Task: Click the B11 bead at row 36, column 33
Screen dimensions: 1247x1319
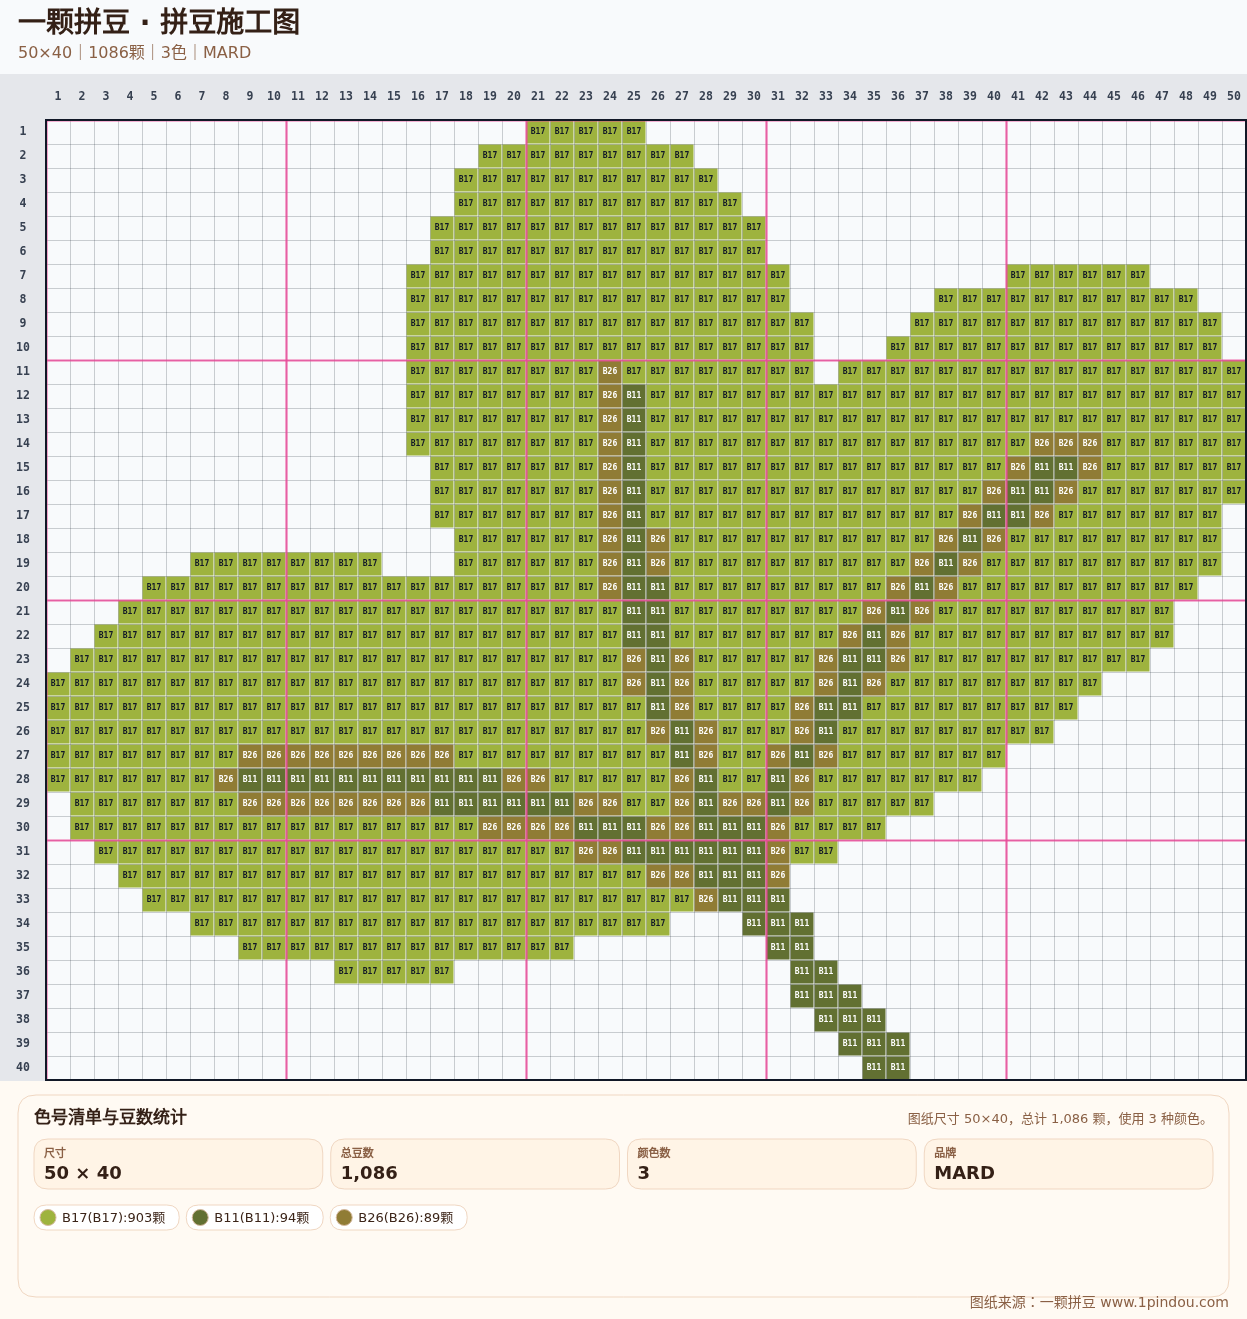Action: (x=826, y=971)
